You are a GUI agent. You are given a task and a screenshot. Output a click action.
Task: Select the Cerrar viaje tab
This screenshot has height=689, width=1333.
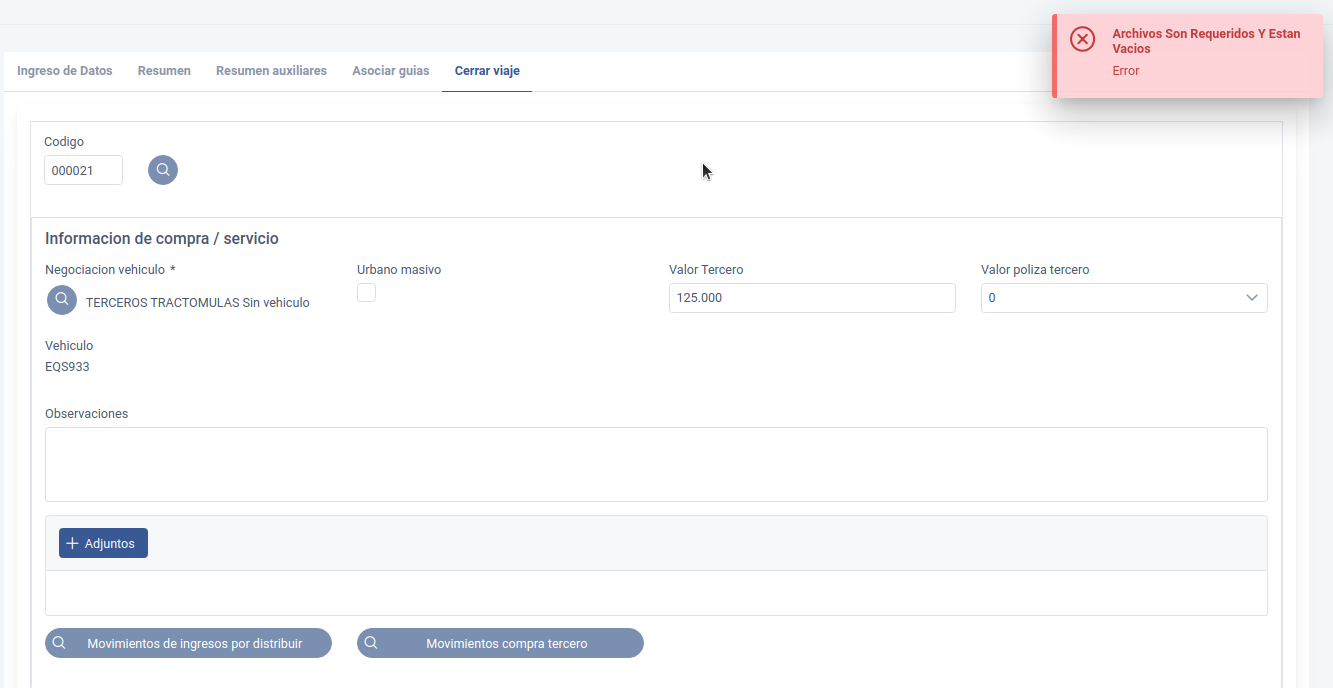click(487, 71)
